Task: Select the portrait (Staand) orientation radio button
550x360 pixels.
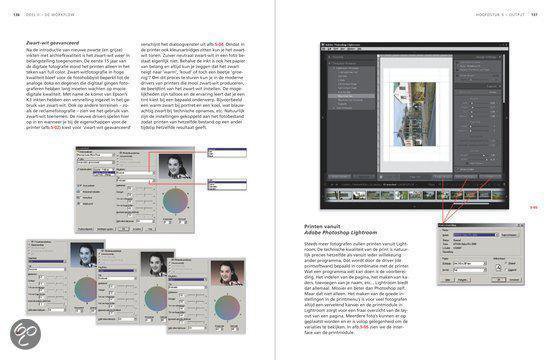Action: (x=506, y=263)
